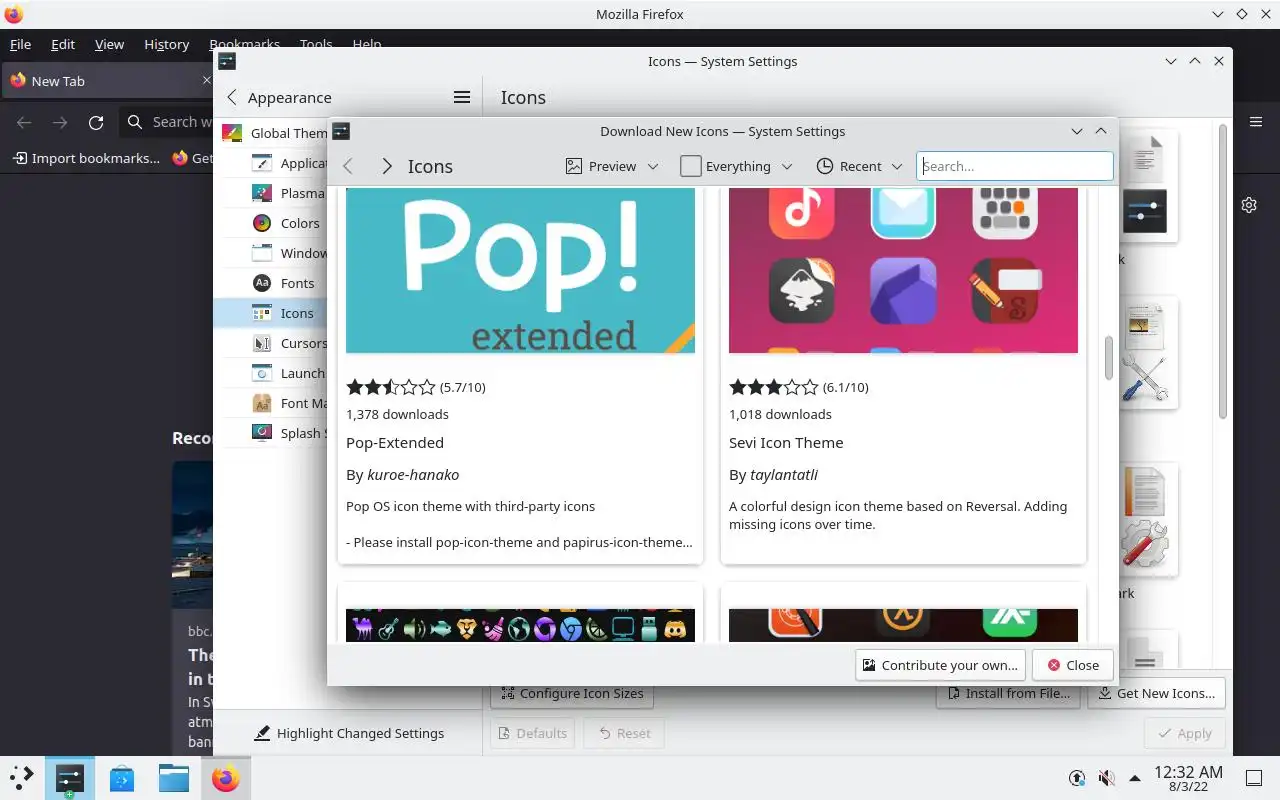Click the Search field in the Download New Icons dialog

tap(1015, 166)
